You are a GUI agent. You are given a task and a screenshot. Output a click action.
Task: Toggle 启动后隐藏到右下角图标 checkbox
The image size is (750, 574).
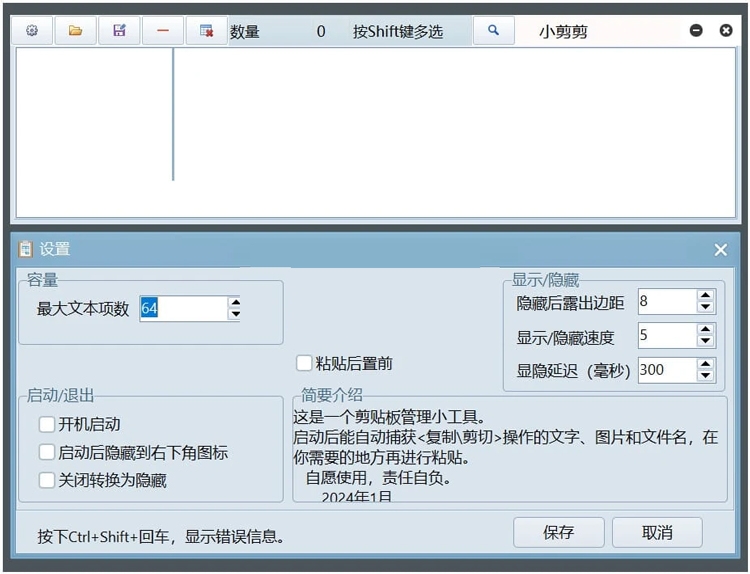(x=47, y=453)
